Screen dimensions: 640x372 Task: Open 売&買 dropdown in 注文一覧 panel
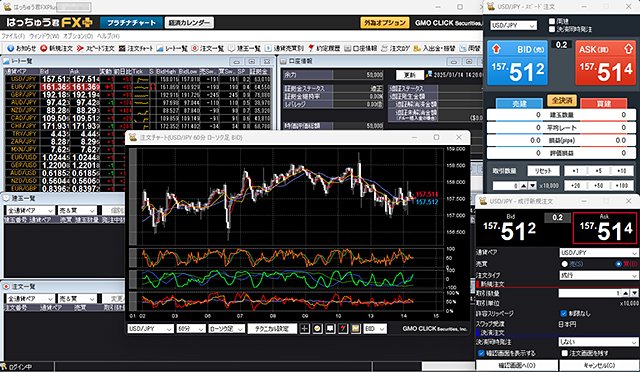tap(77, 299)
